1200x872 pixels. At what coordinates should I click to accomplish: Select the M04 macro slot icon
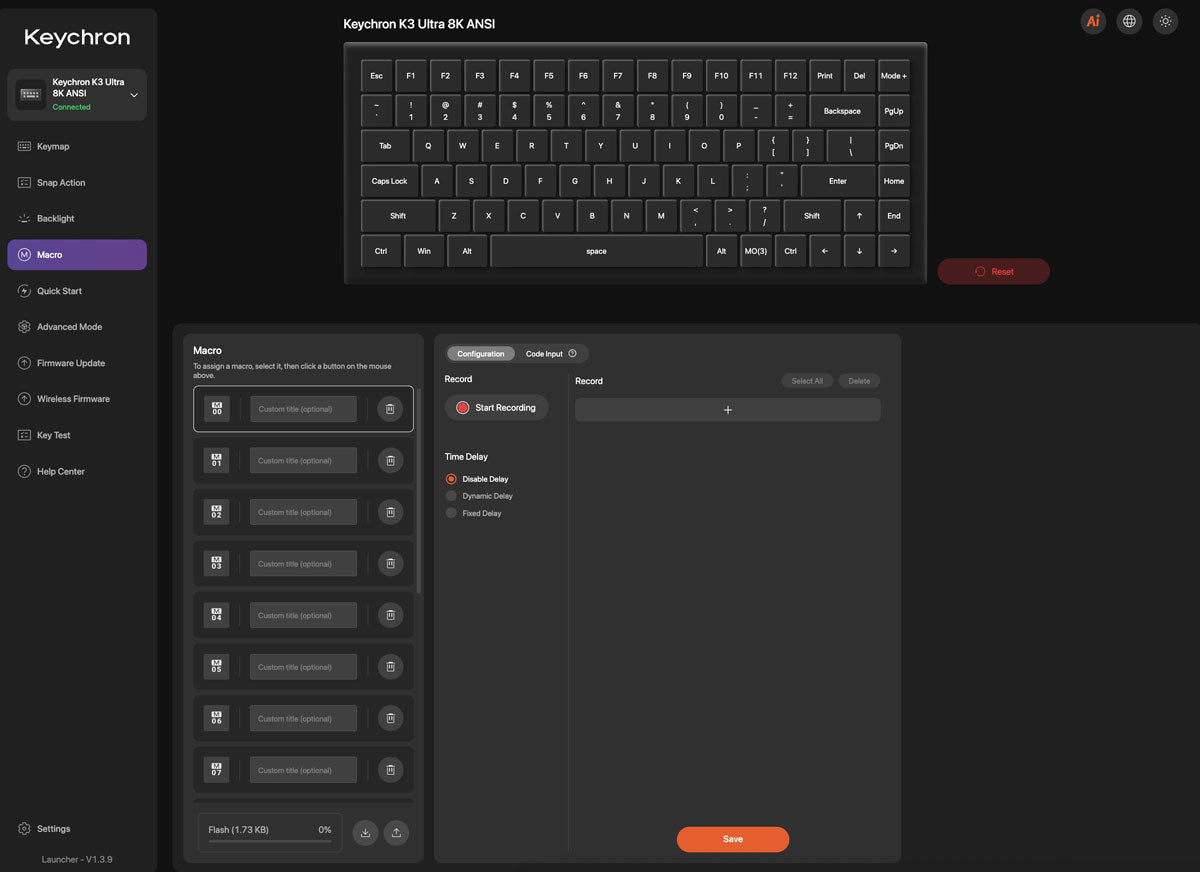pyautogui.click(x=217, y=615)
